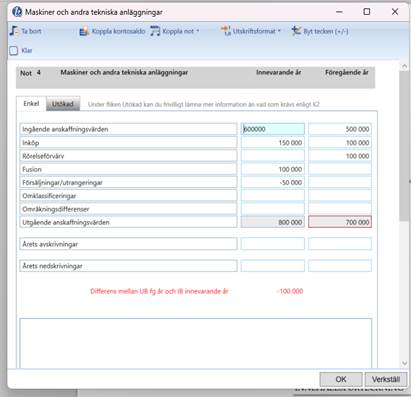The height and width of the screenshot is (397, 411).
Task: Switch to the Enkel tab
Action: point(31,104)
